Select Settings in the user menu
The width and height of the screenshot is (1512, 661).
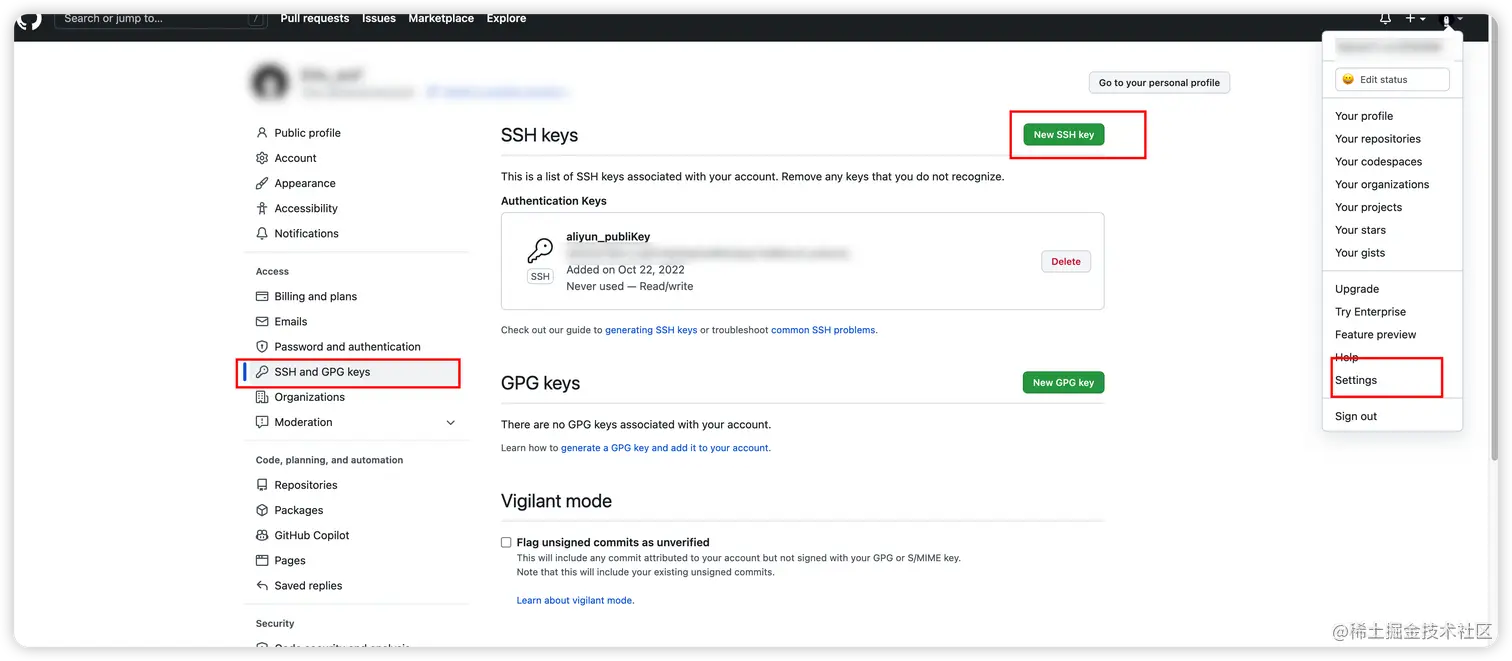click(x=1356, y=380)
